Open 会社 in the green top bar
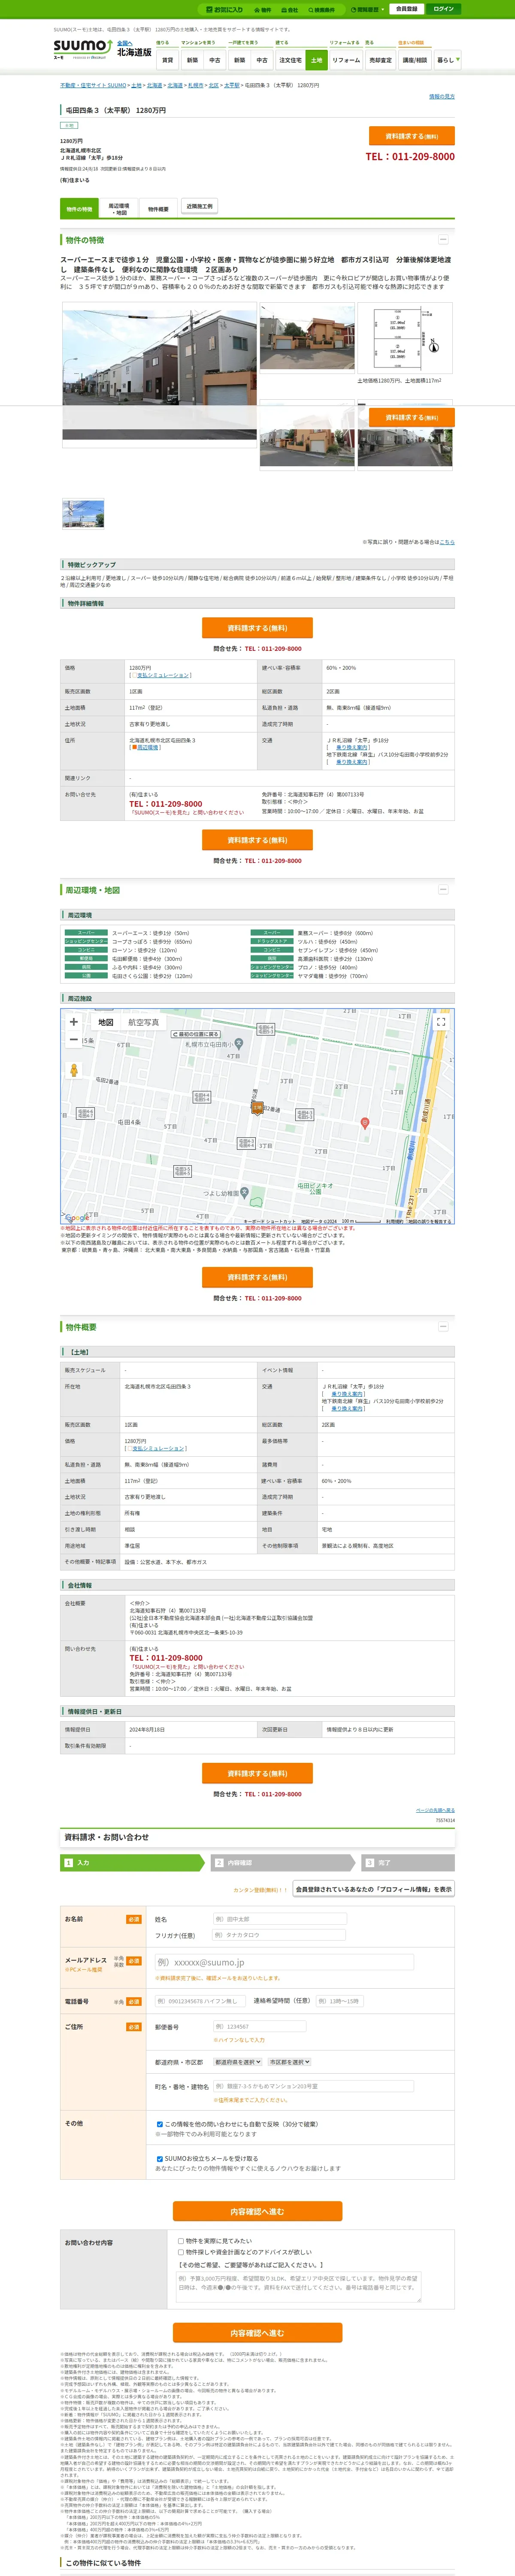The width and height of the screenshot is (515, 2576). (290, 9)
